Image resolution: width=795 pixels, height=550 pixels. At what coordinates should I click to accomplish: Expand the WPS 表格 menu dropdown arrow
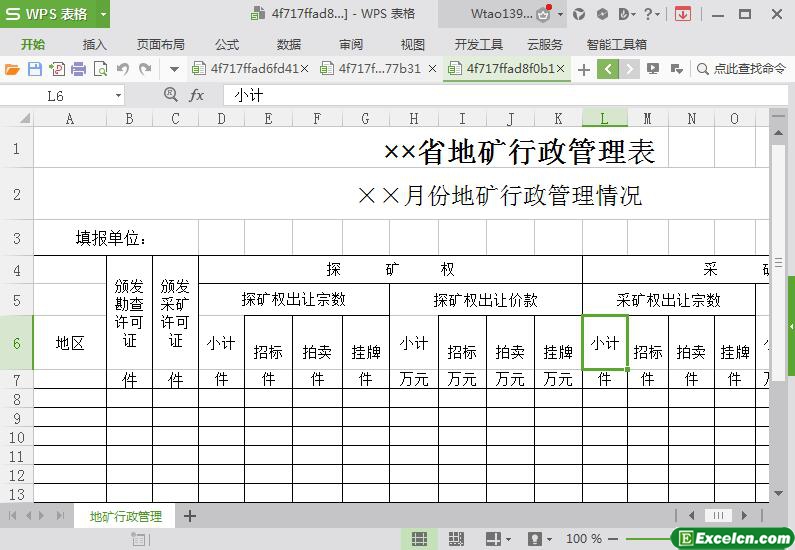103,14
